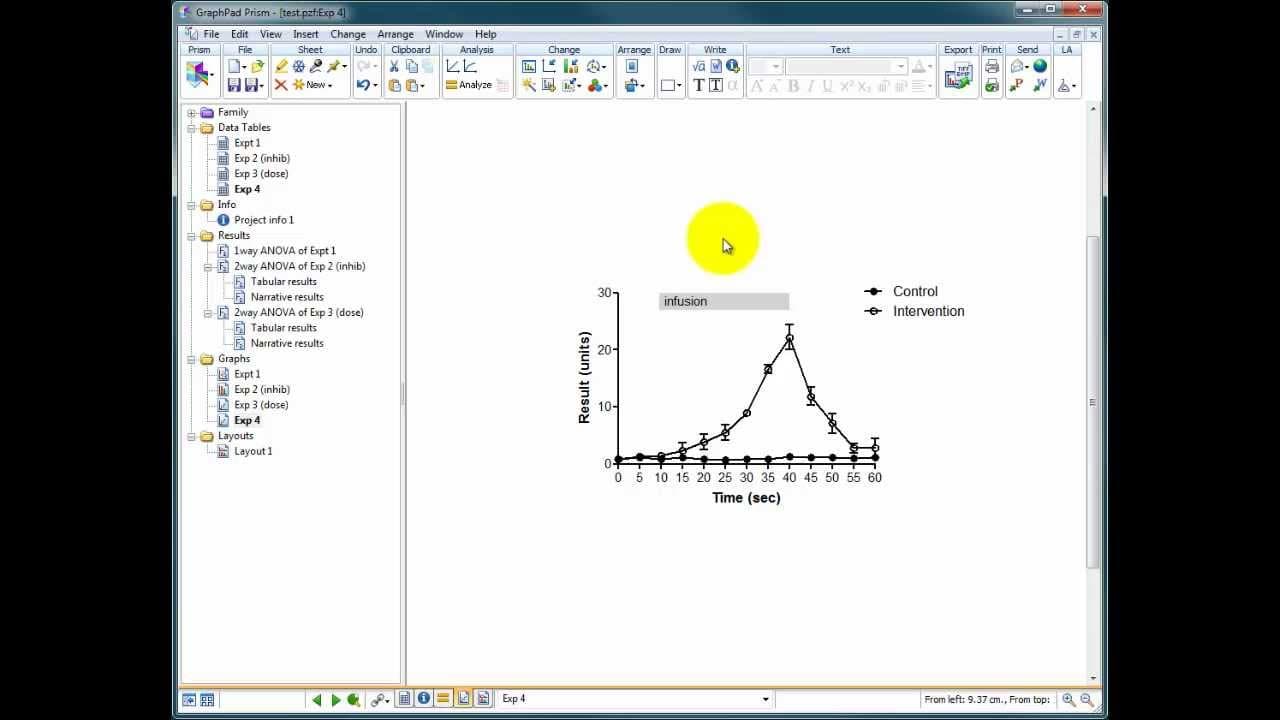Open a file with the folder icon
The height and width of the screenshot is (720, 1280).
(x=257, y=66)
